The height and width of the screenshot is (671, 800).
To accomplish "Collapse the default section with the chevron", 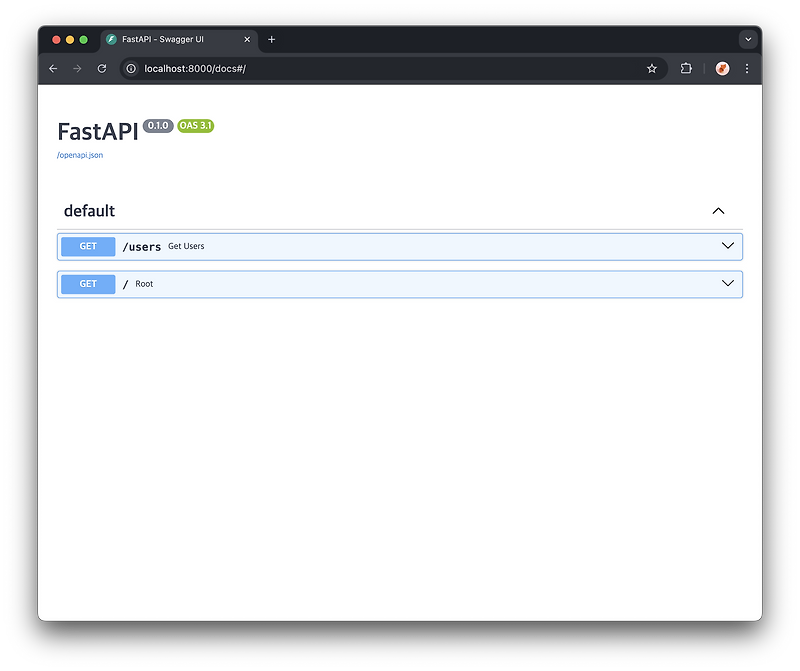I will coord(718,211).
